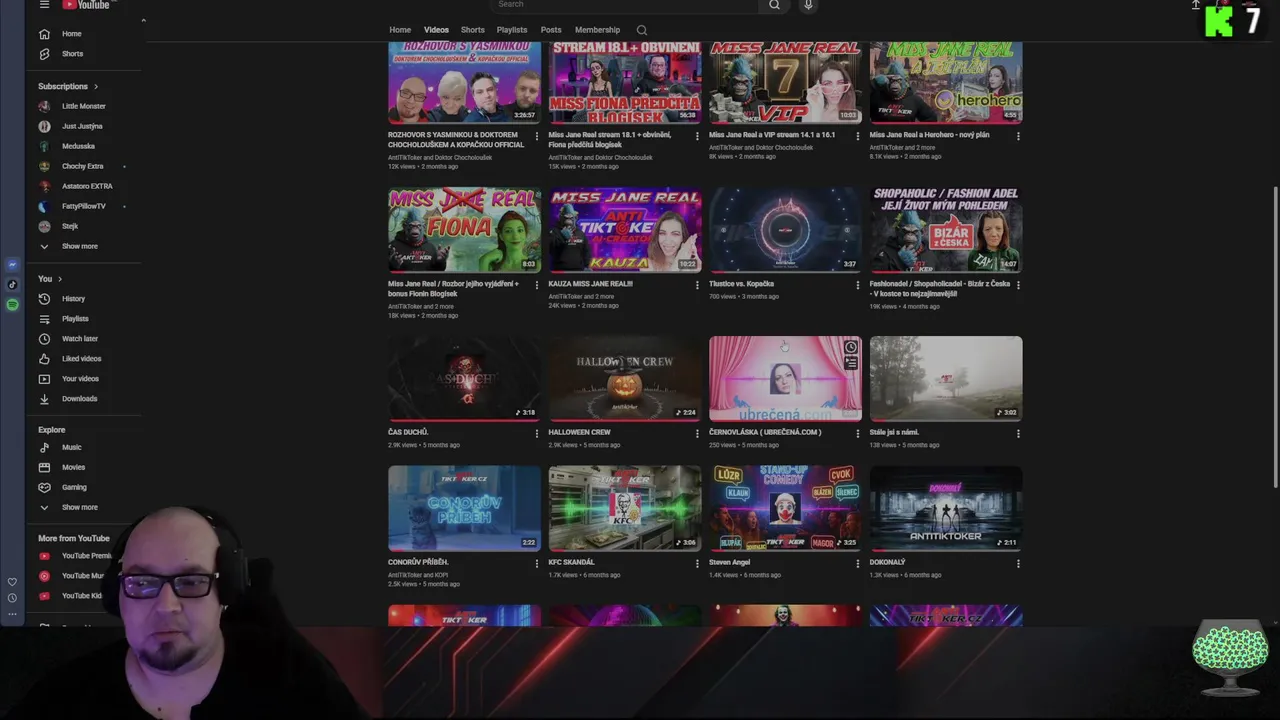The image size is (1280, 720).
Task: Switch to the Playlists channel tab
Action: pos(512,30)
